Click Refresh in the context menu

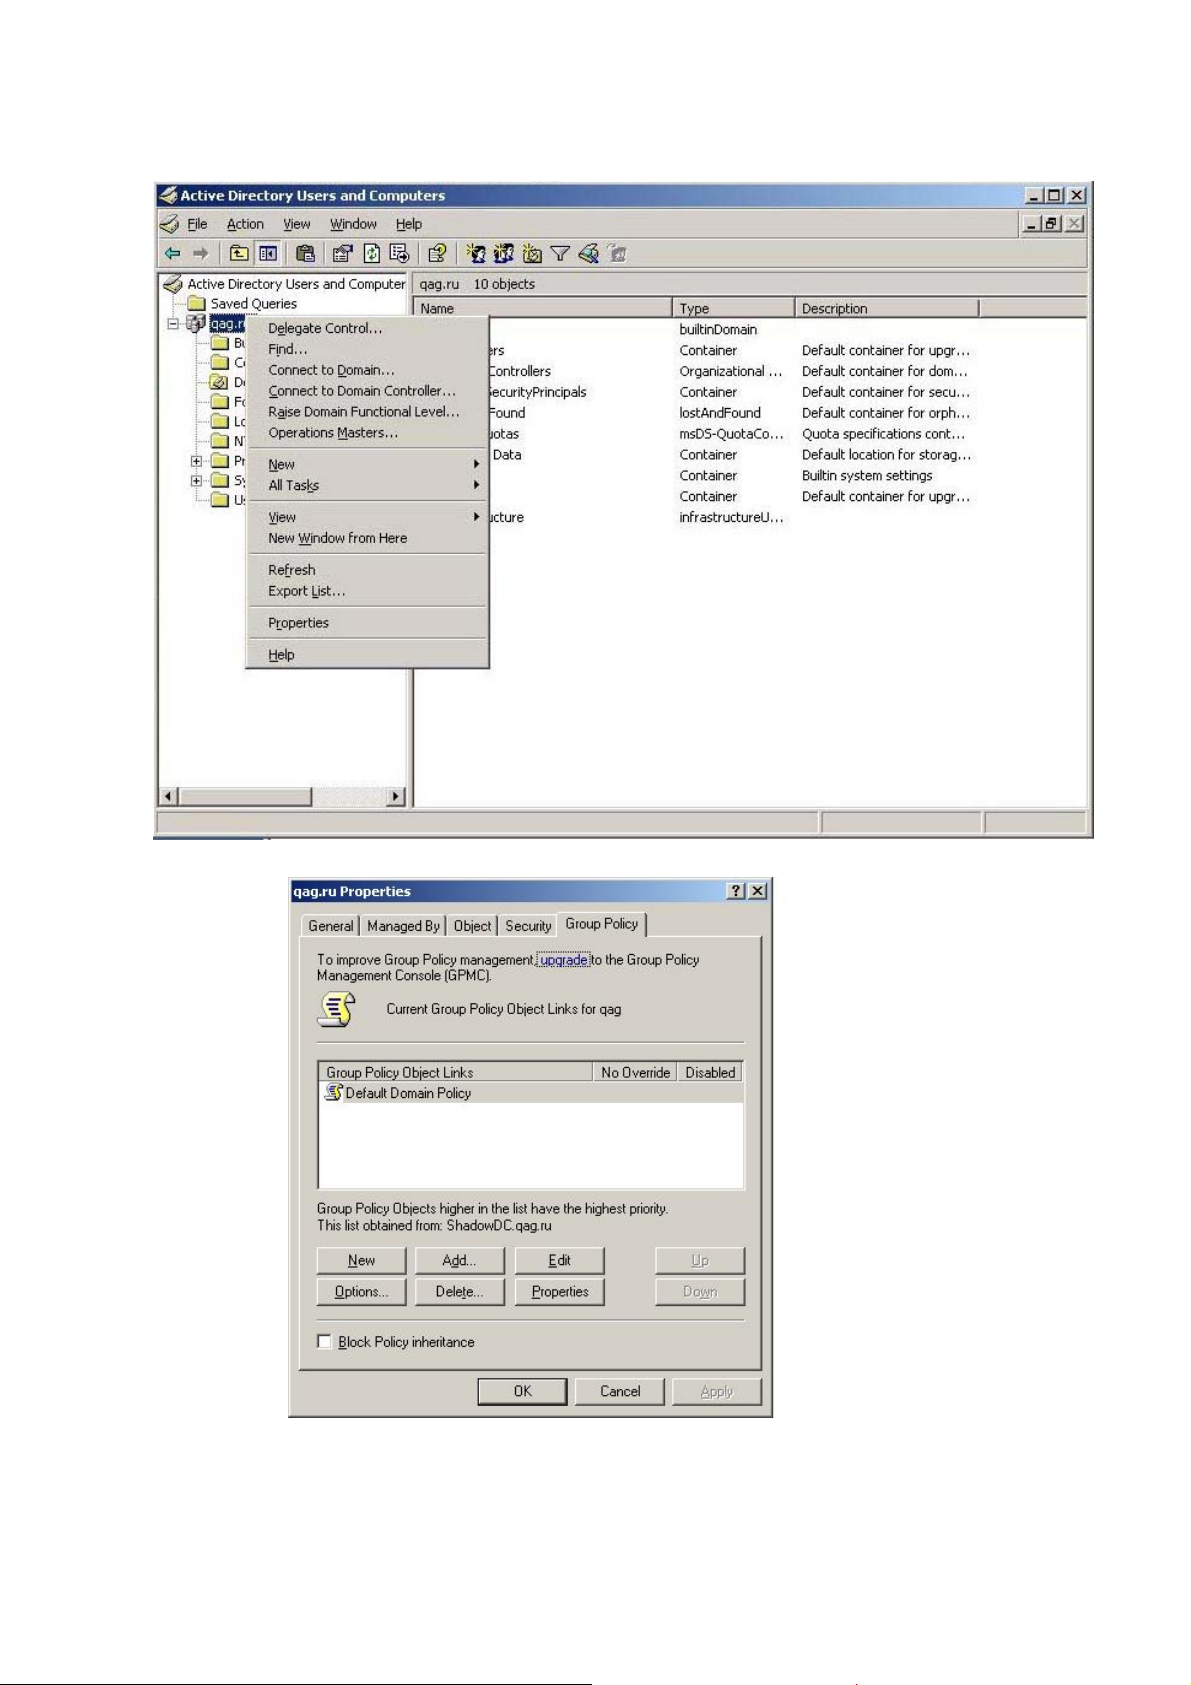[367, 569]
